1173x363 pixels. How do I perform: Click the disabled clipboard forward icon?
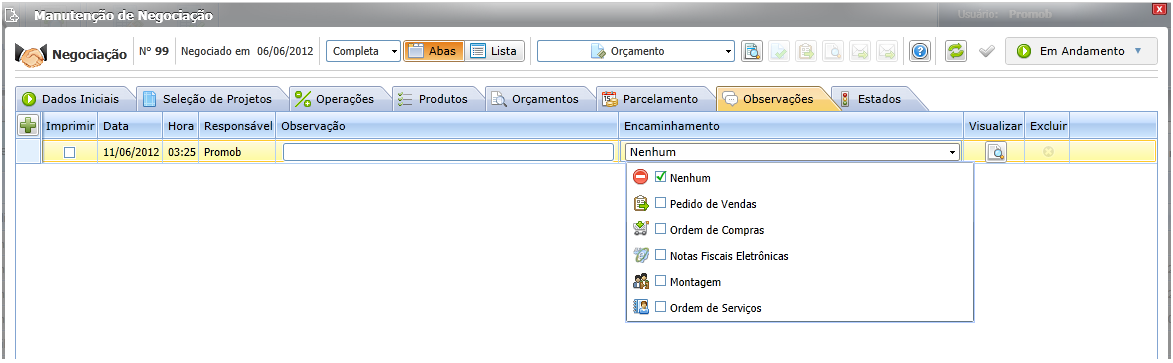point(805,51)
